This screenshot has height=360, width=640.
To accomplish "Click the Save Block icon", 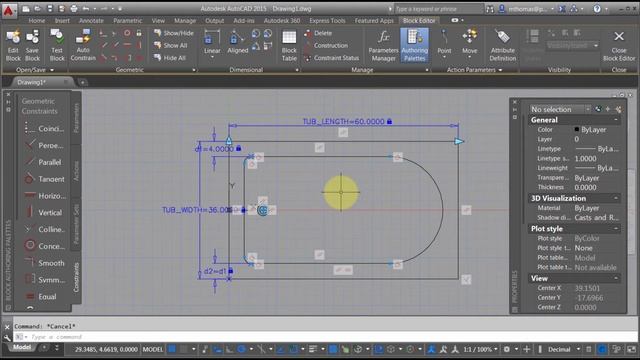I will coord(32,45).
